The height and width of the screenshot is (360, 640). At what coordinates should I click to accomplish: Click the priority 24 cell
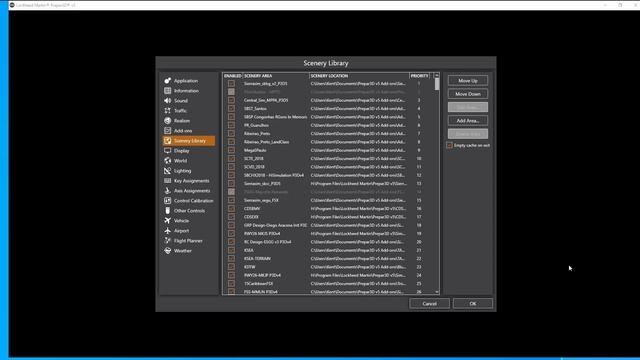pos(419,275)
